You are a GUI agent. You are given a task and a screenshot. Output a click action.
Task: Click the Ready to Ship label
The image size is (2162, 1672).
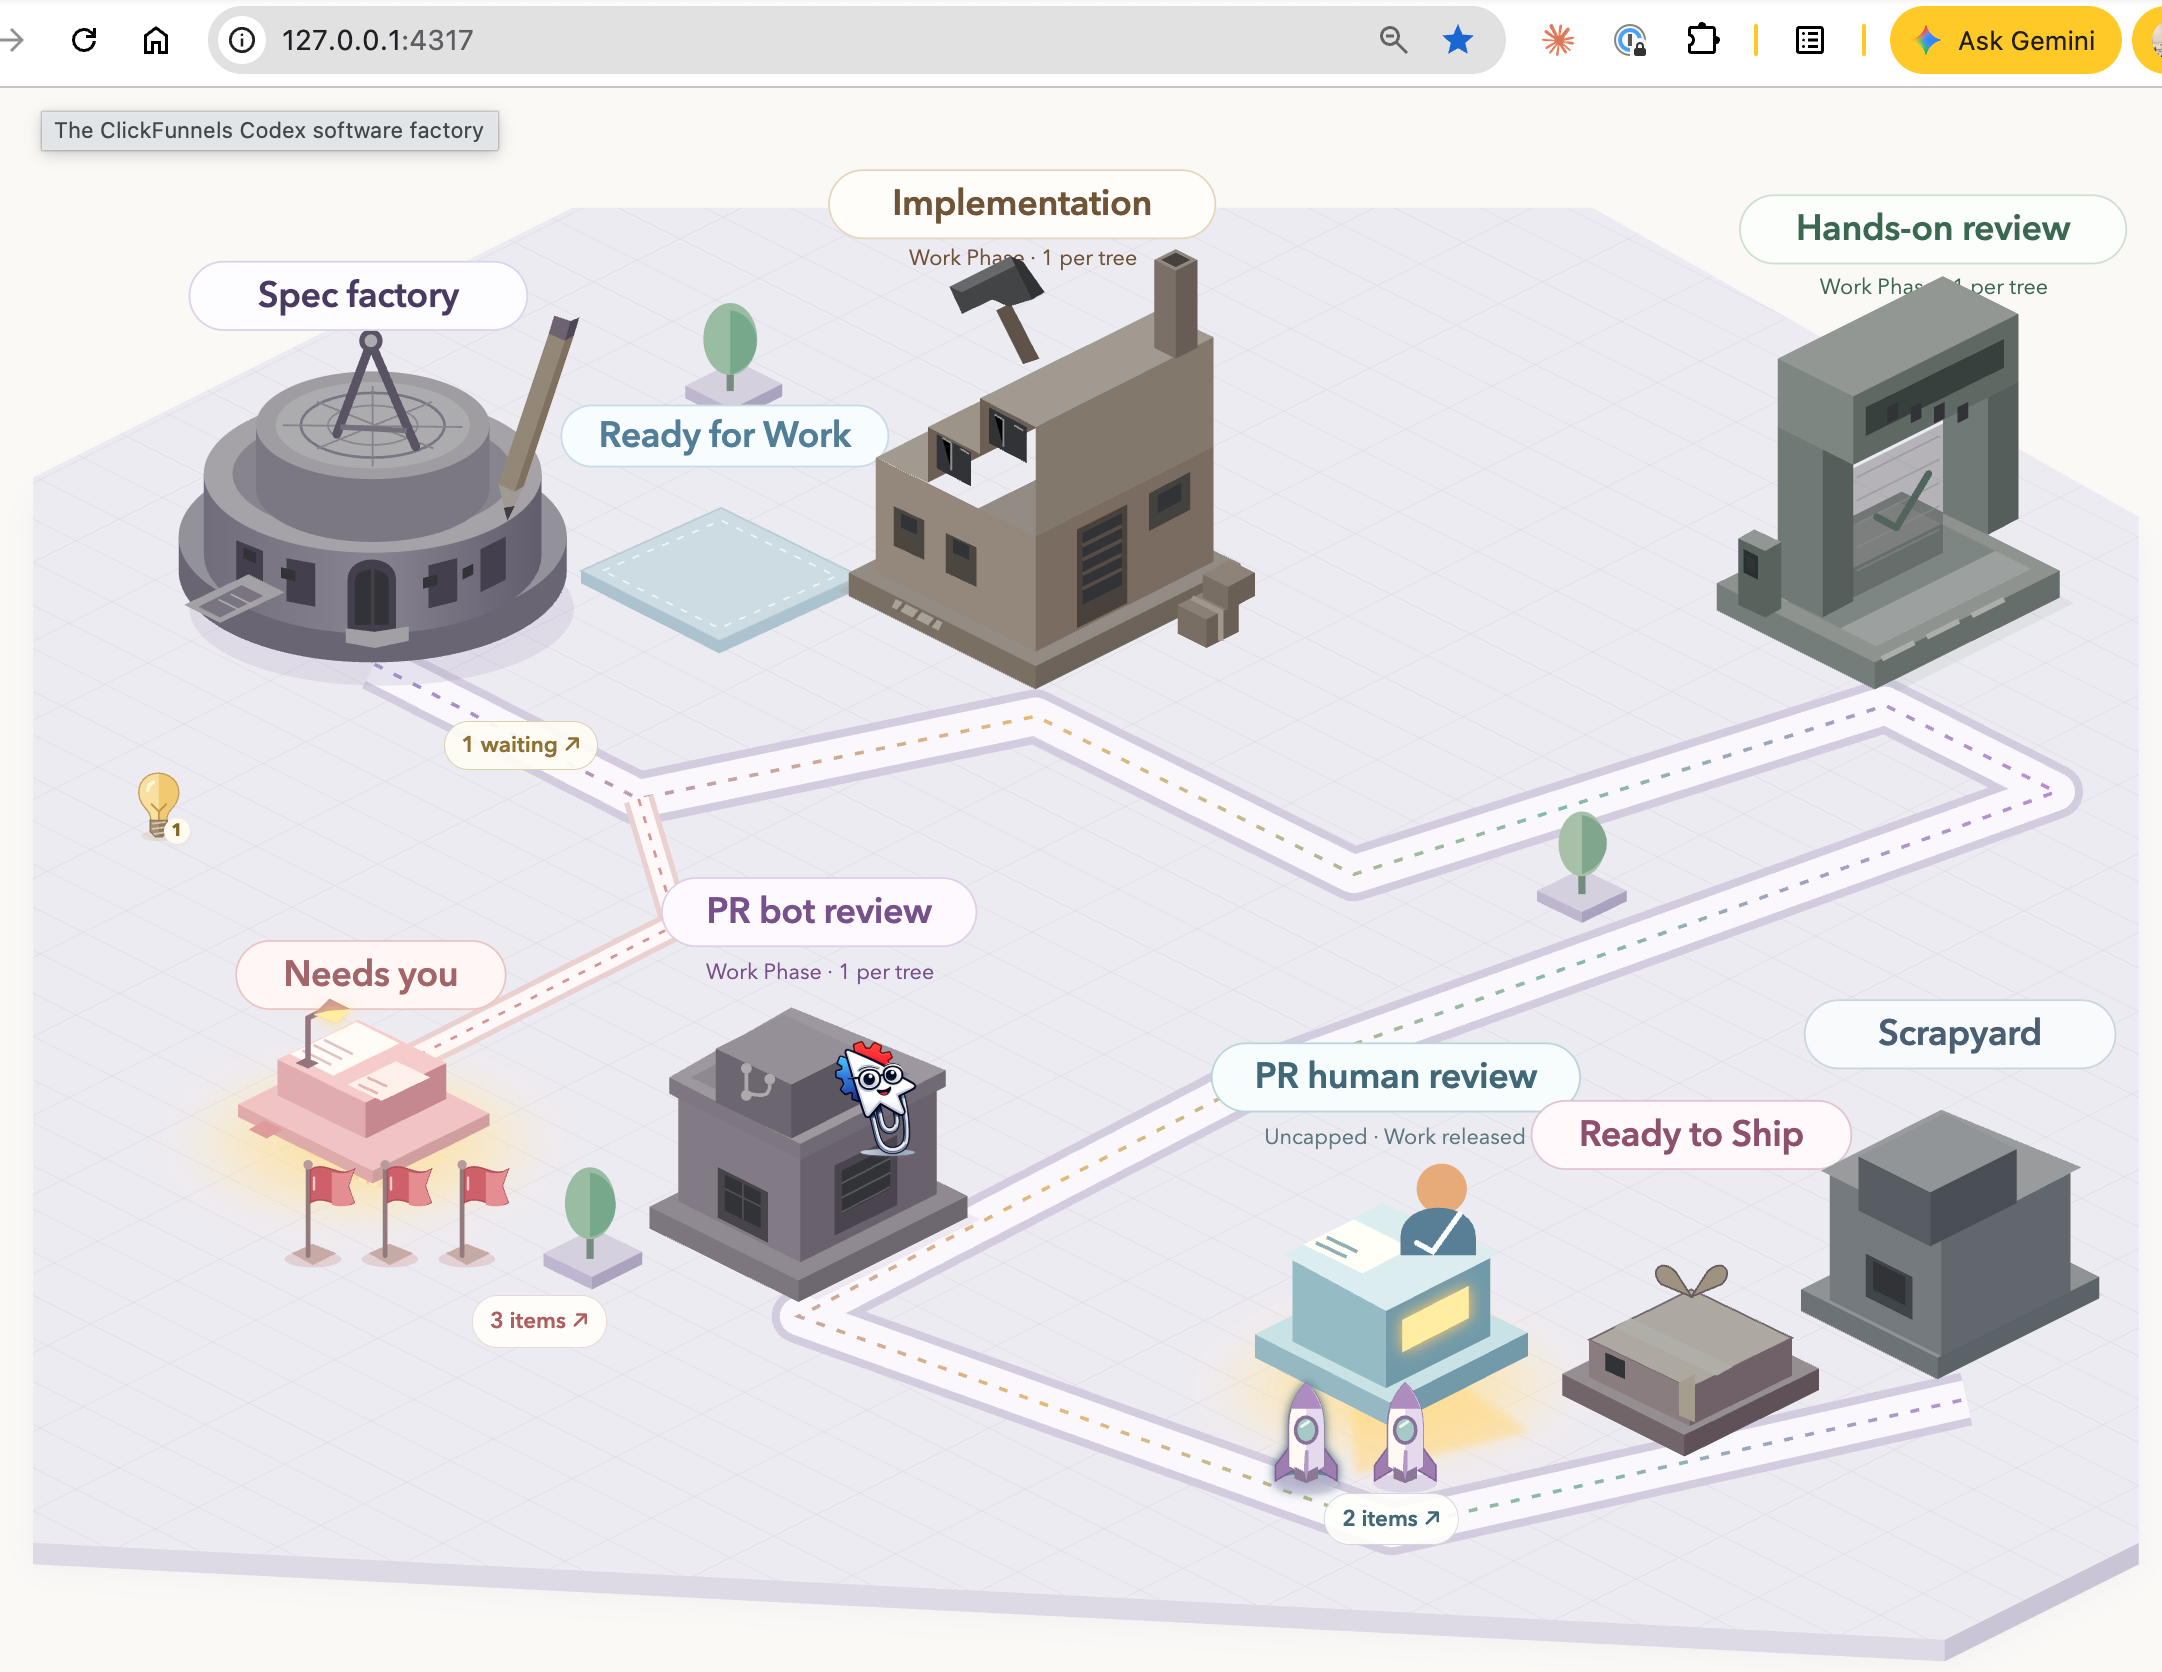pyautogui.click(x=1691, y=1135)
